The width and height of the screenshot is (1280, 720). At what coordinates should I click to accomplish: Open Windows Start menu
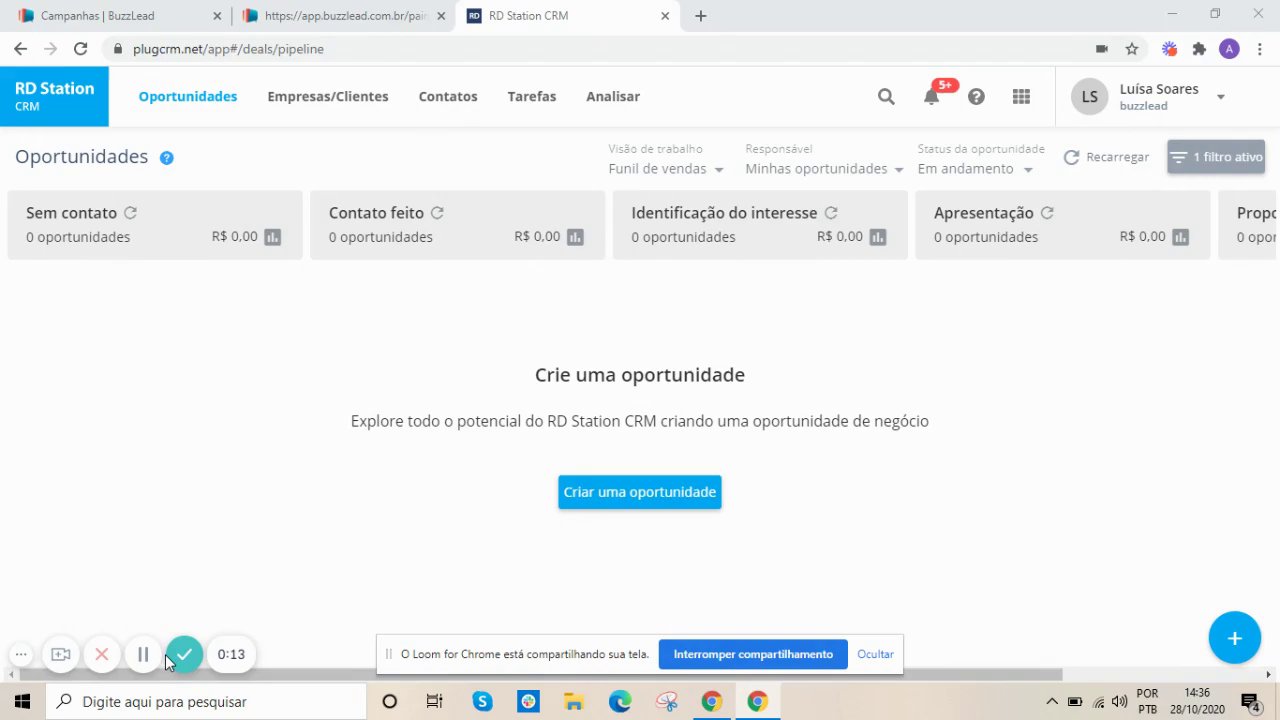click(22, 701)
